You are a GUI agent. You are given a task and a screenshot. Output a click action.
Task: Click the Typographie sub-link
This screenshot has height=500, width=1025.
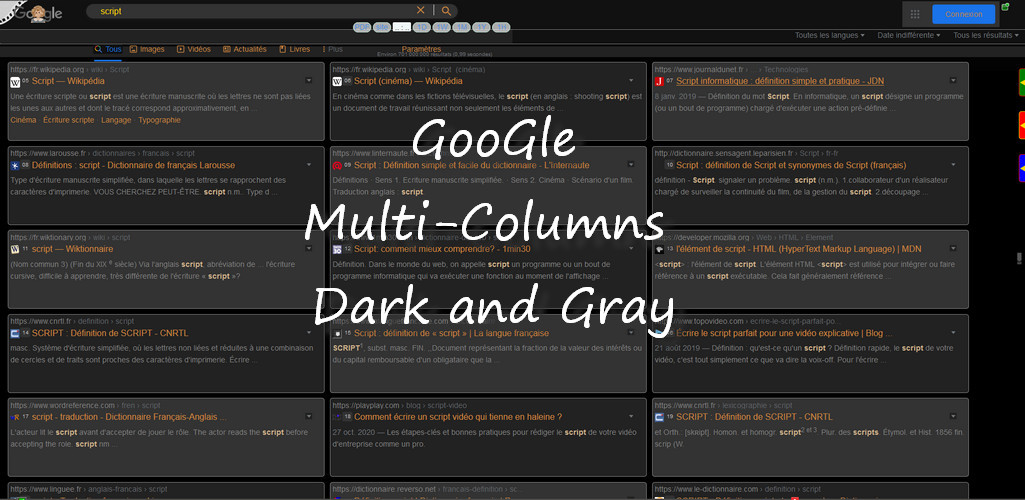pyautogui.click(x=159, y=120)
